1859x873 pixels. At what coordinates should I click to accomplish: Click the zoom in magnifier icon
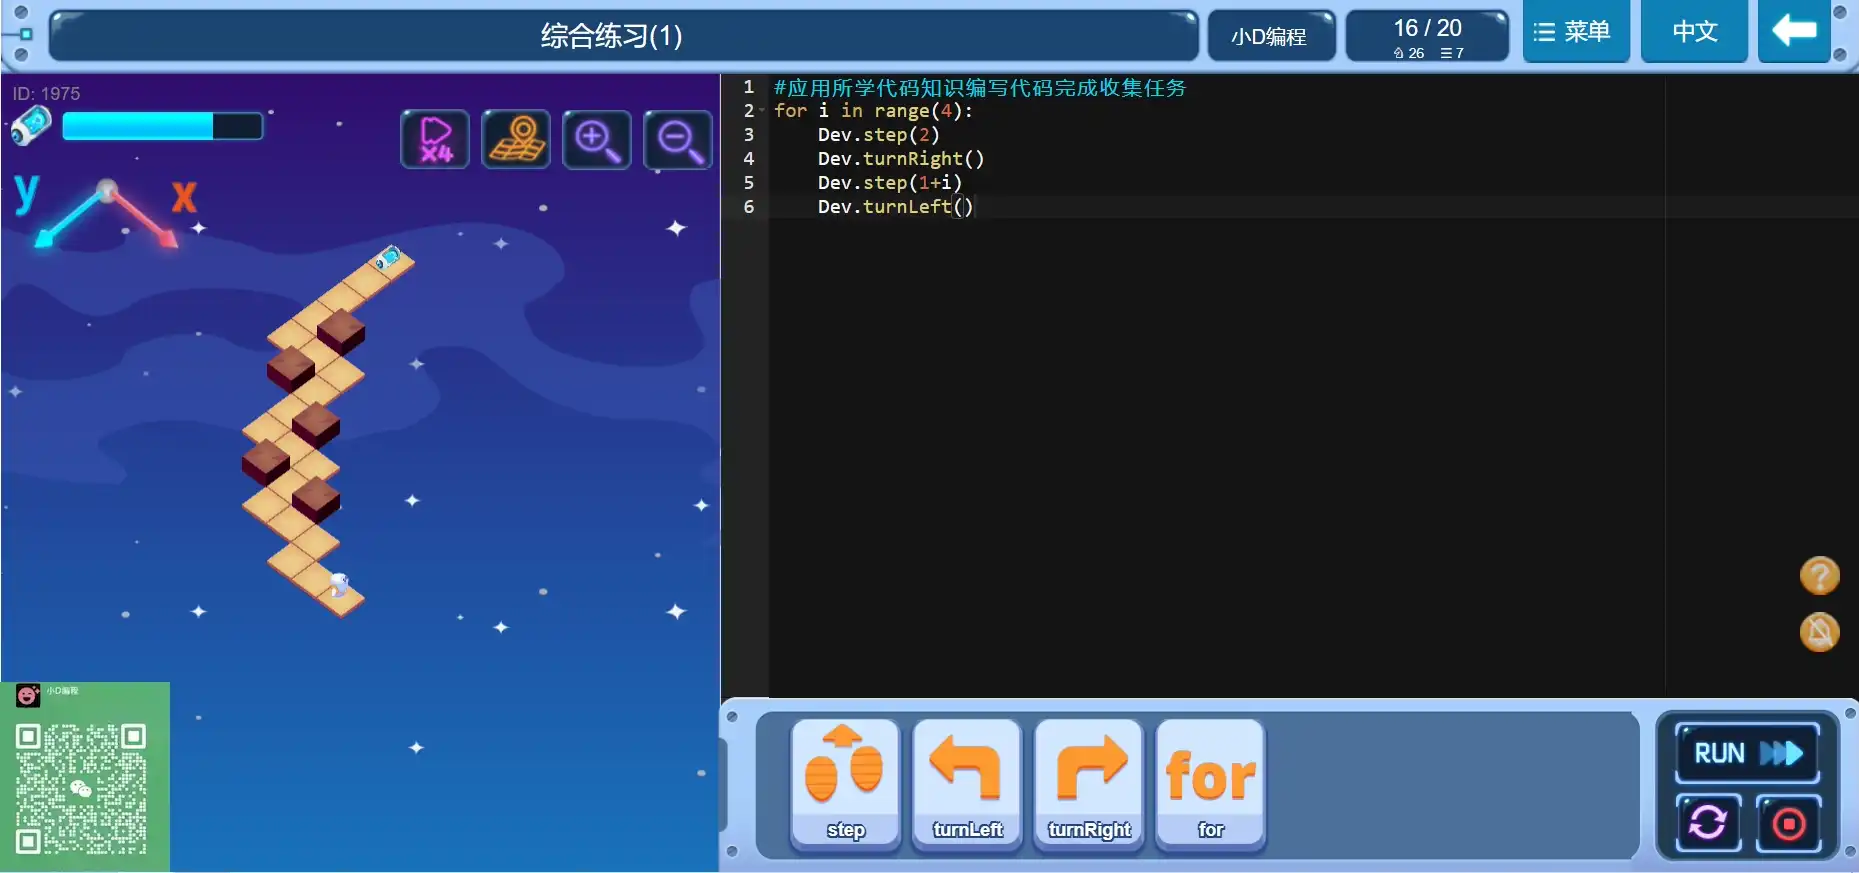click(x=597, y=139)
